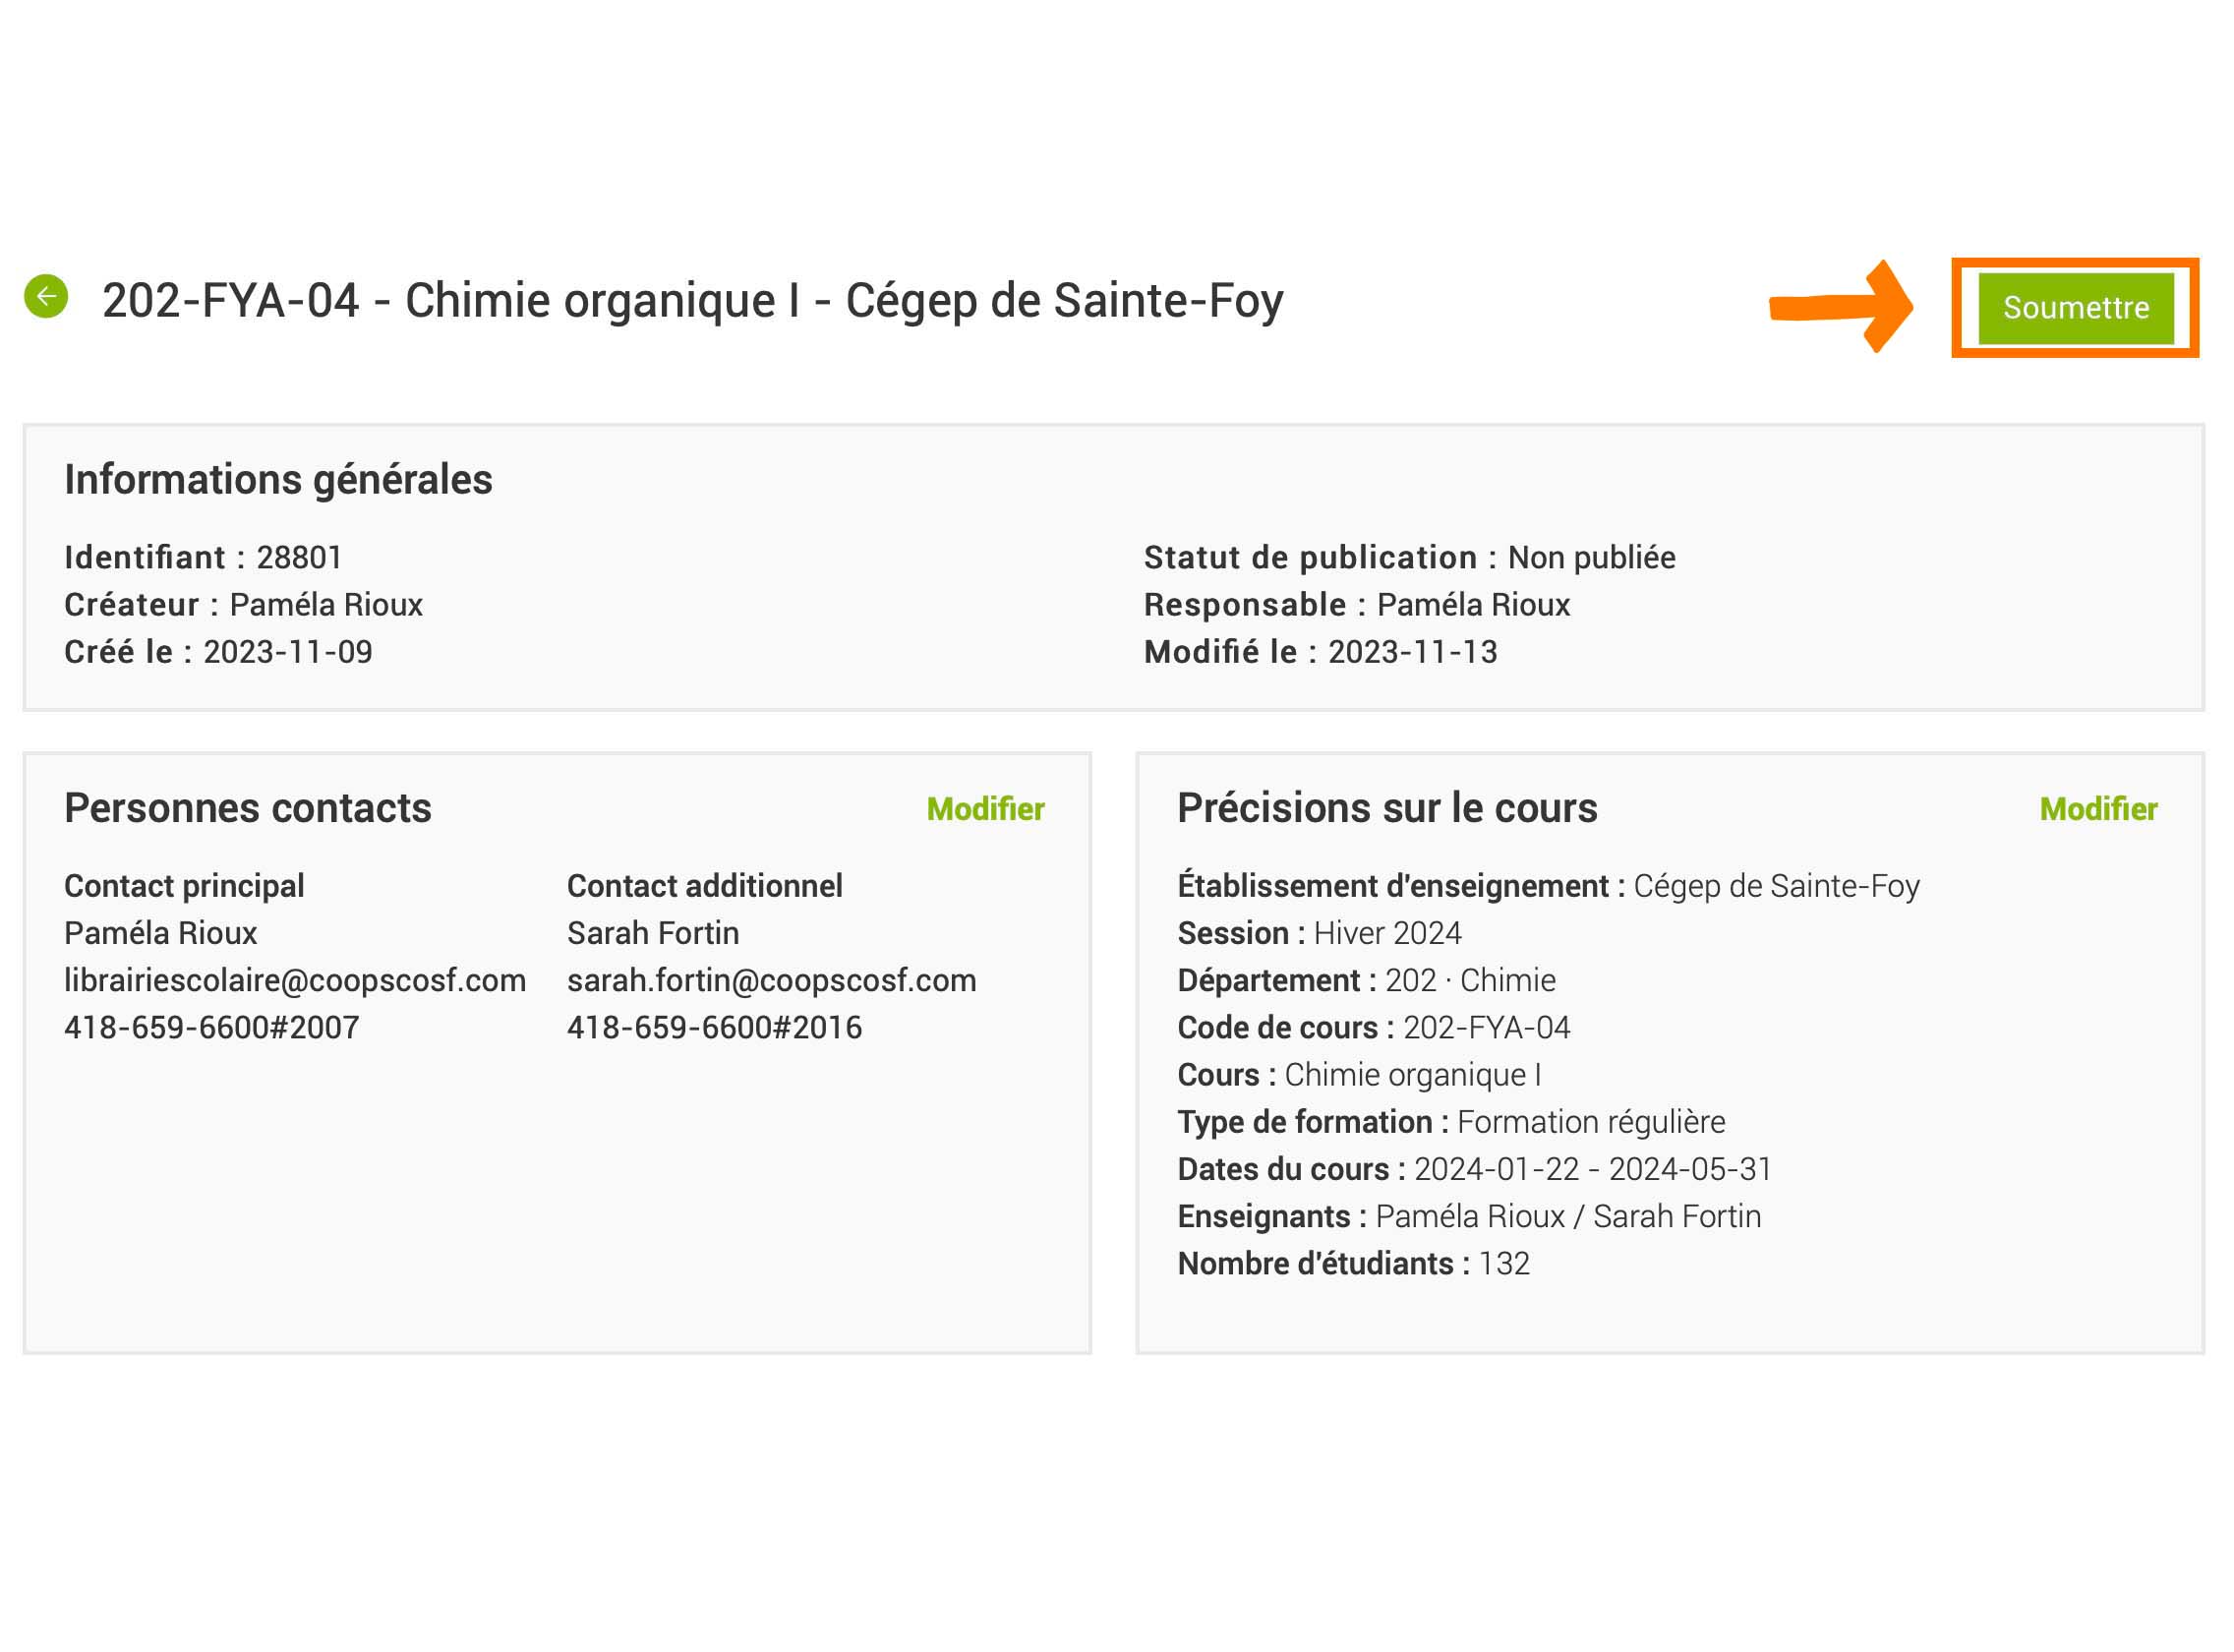Click phone number ending in #2007
Viewport: 2234px width, 1652px height.
[212, 1027]
